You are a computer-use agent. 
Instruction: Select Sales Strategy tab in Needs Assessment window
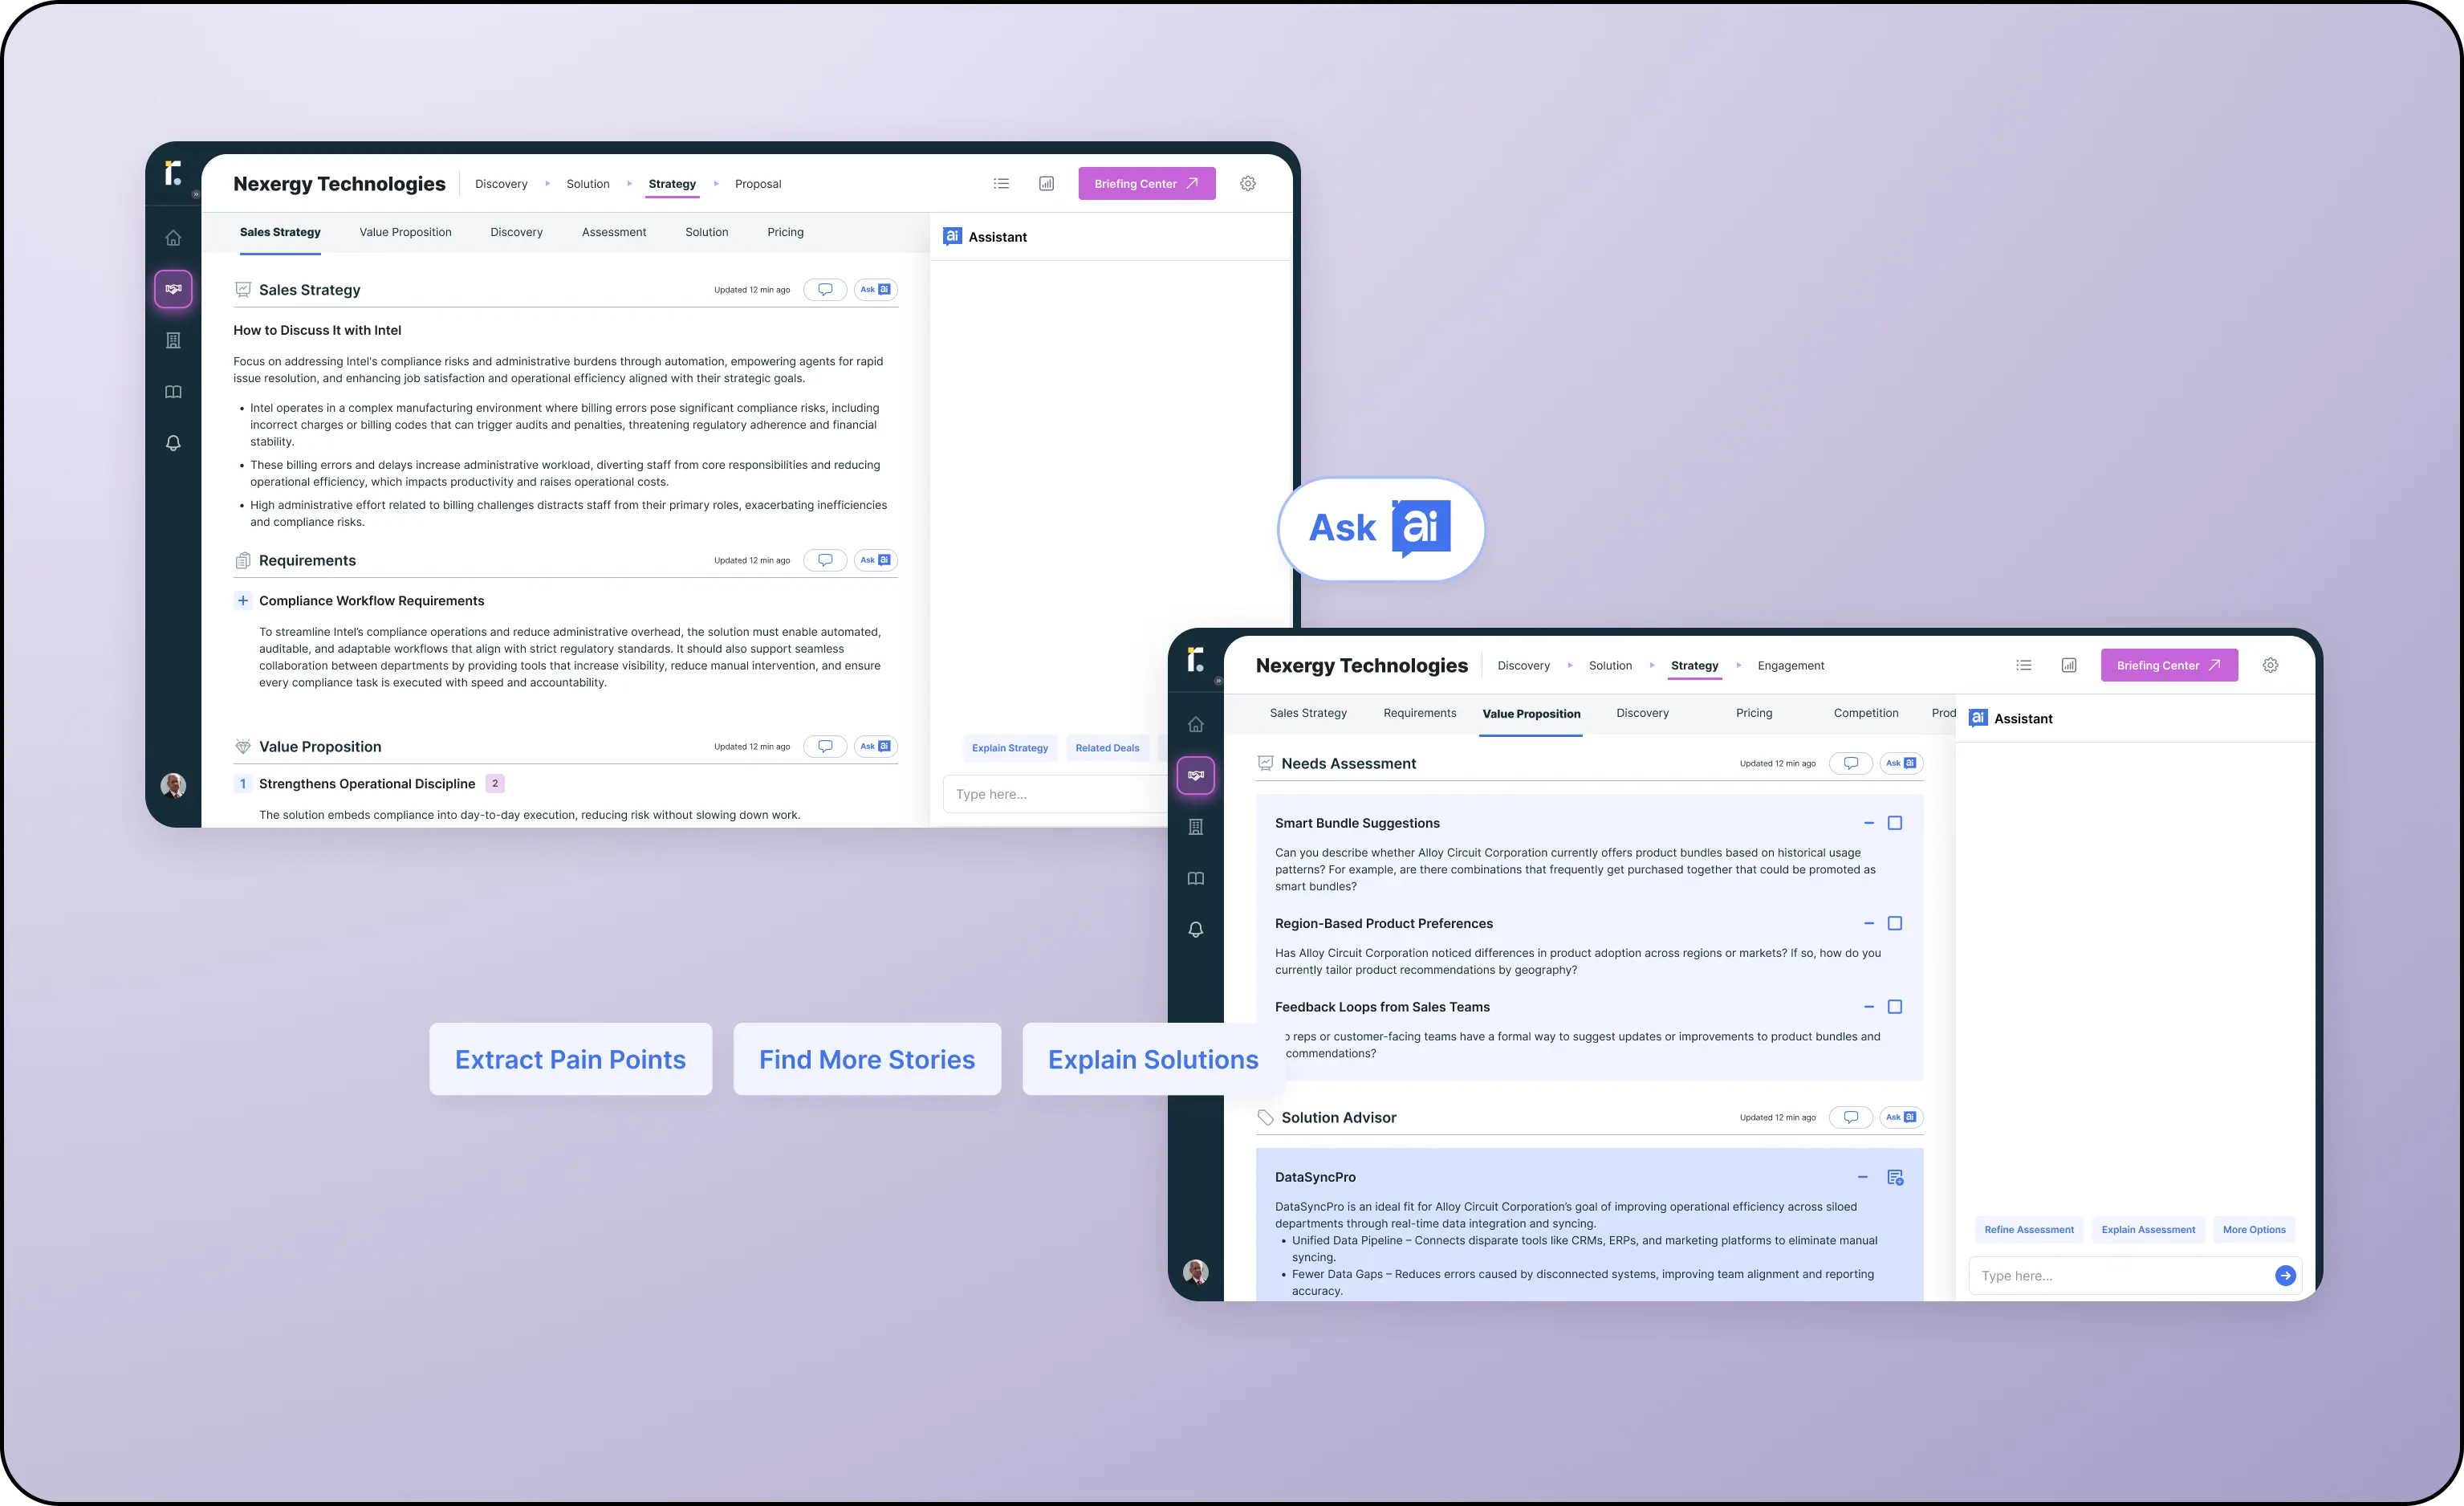tap(1308, 713)
